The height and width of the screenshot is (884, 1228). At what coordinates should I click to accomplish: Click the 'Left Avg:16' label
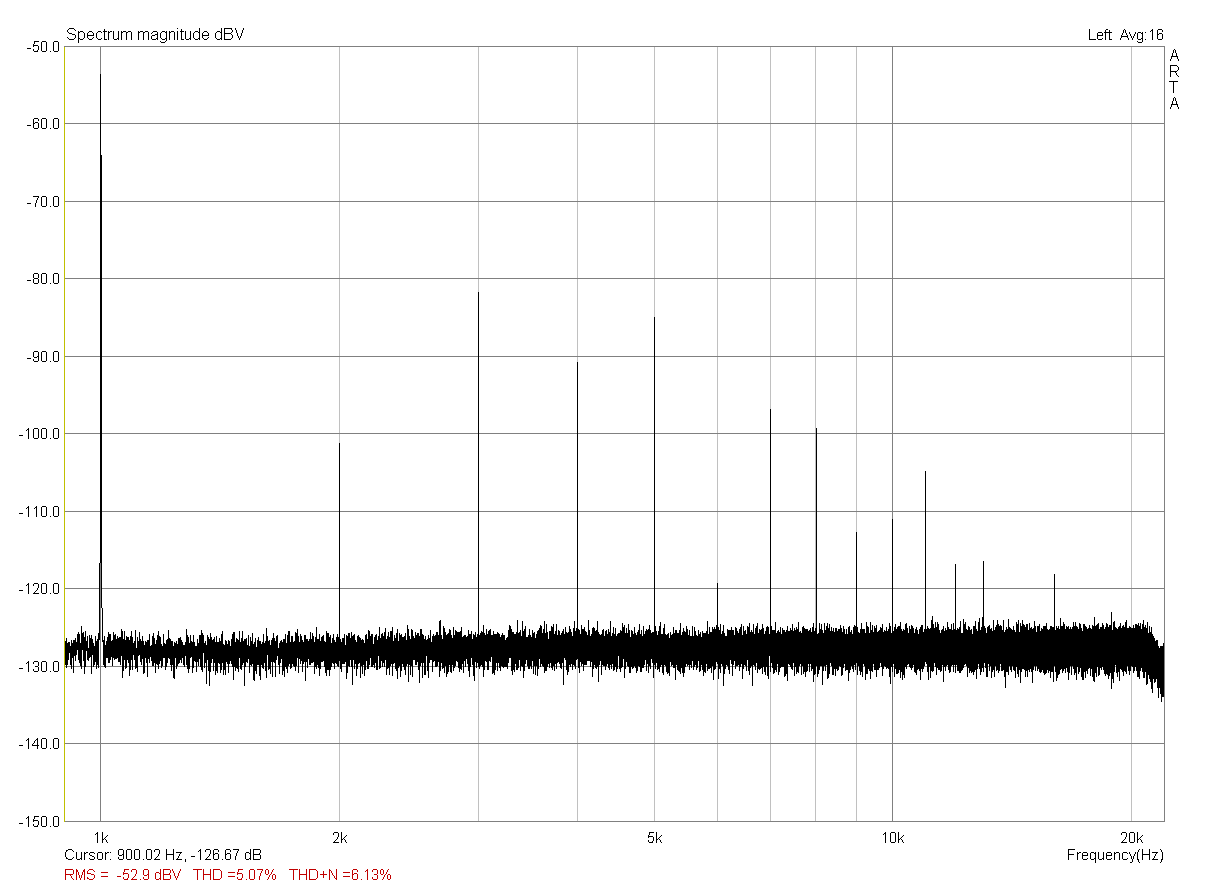tap(1125, 35)
